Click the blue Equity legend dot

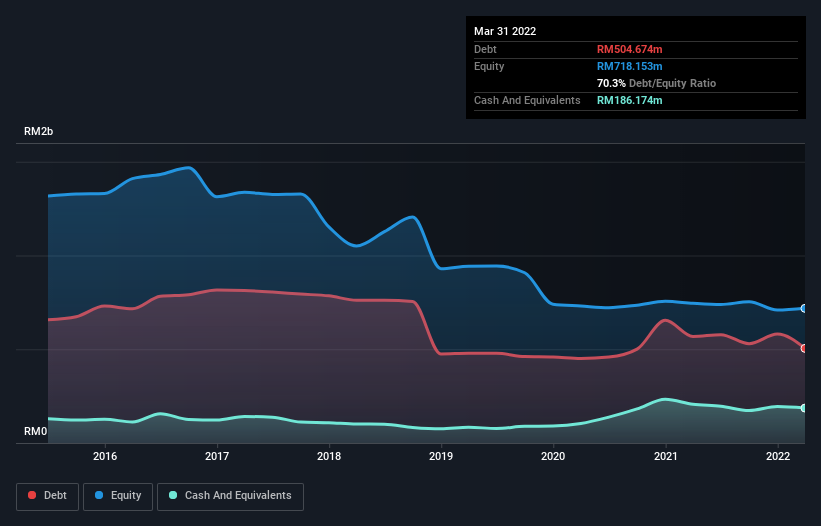point(100,496)
